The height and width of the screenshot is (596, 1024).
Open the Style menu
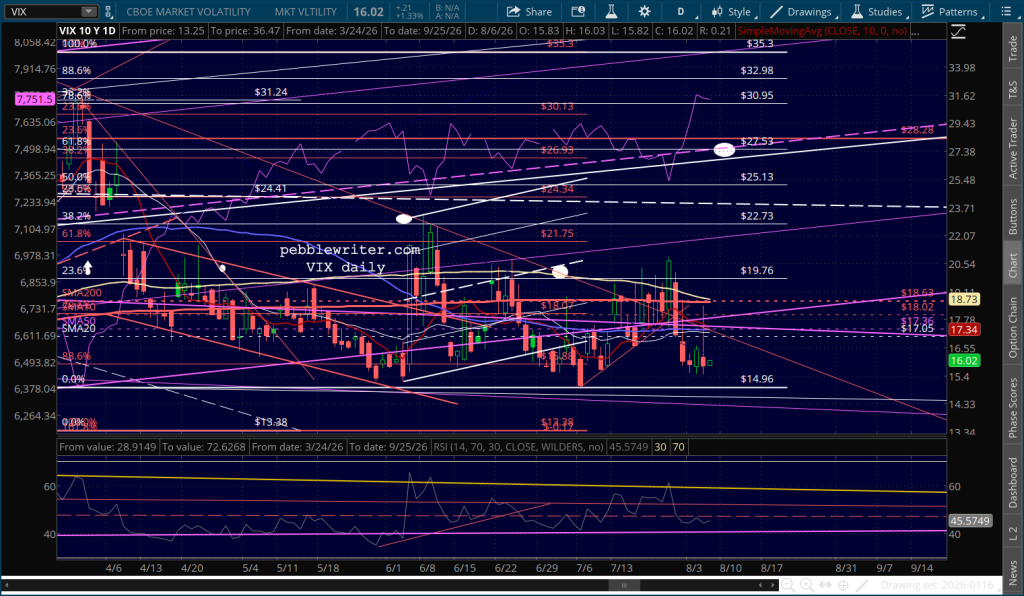coord(733,12)
